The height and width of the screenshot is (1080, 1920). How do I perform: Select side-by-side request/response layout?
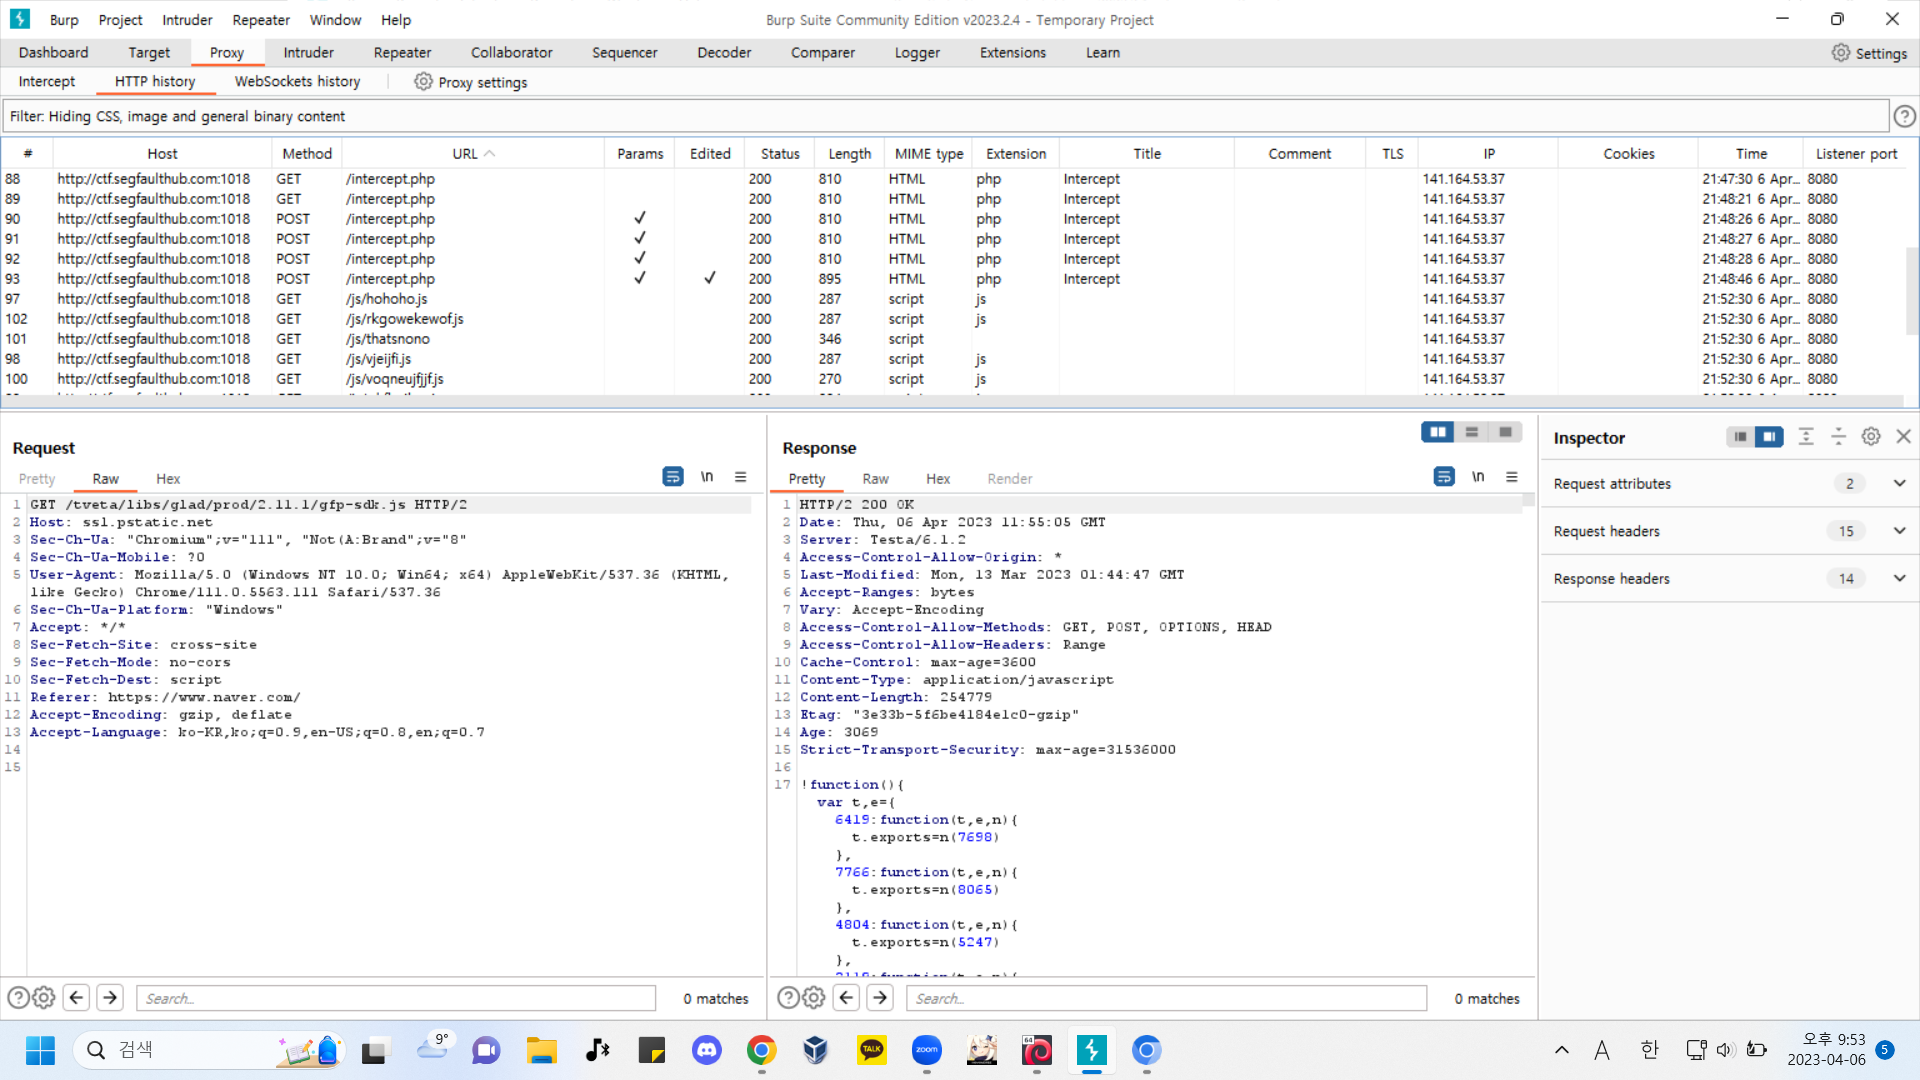[1438, 432]
